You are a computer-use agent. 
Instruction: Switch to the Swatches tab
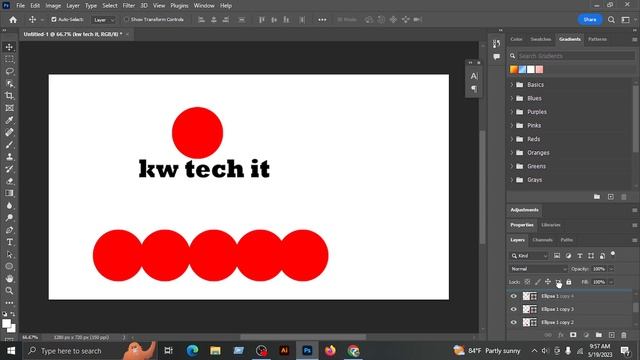541,39
